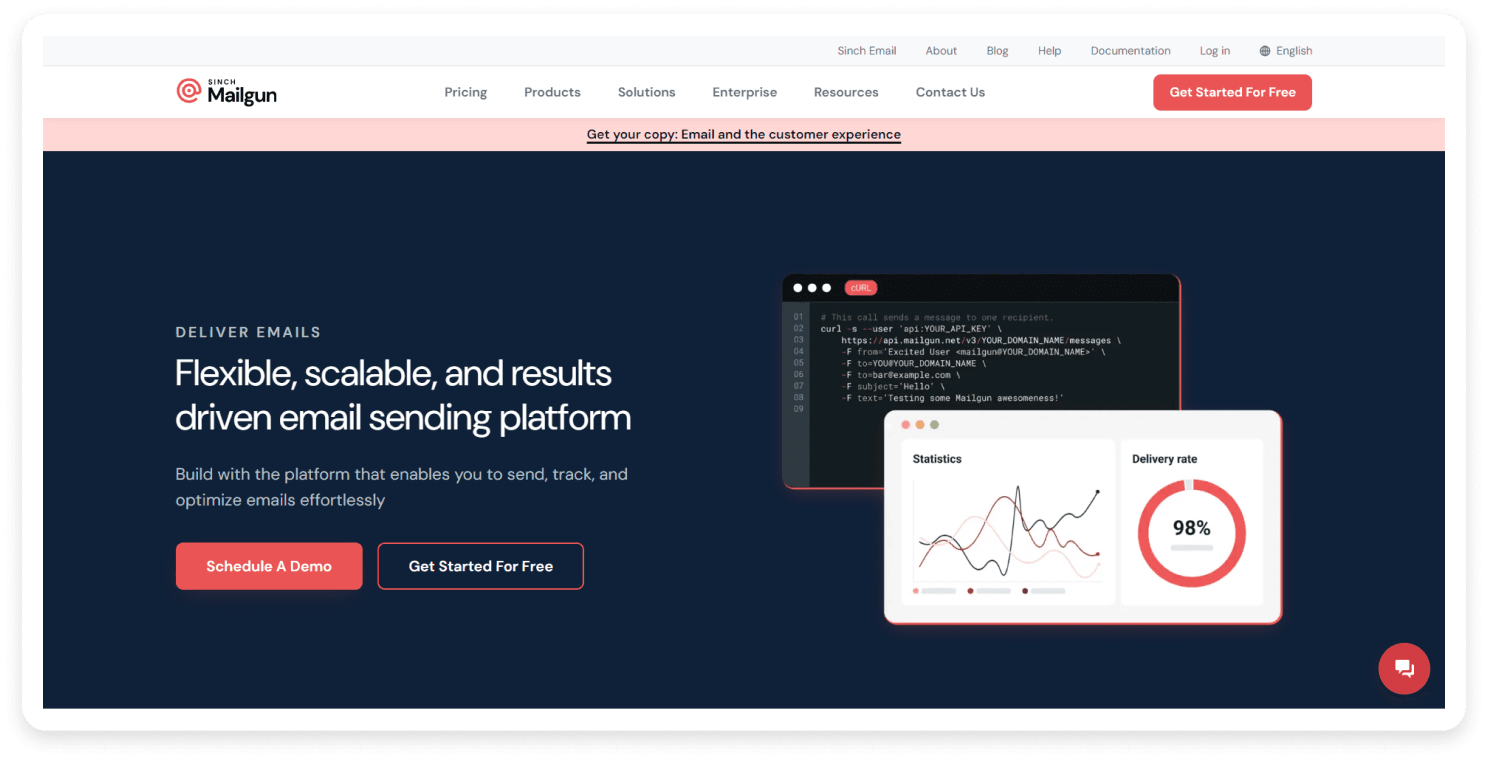Image resolution: width=1488 pixels, height=761 pixels.
Task: Click the 'DELIVER EMAILS' label
Action: (x=248, y=332)
